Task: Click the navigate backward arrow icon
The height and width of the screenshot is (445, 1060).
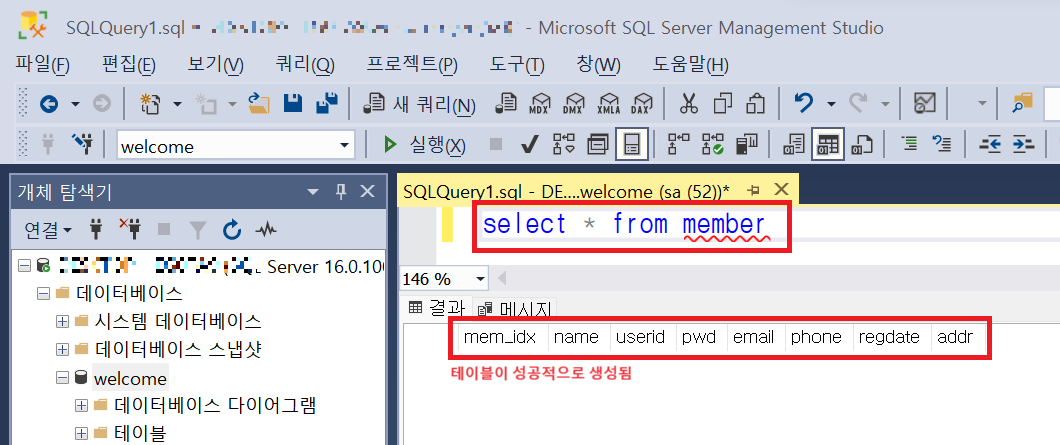Action: click(x=49, y=103)
